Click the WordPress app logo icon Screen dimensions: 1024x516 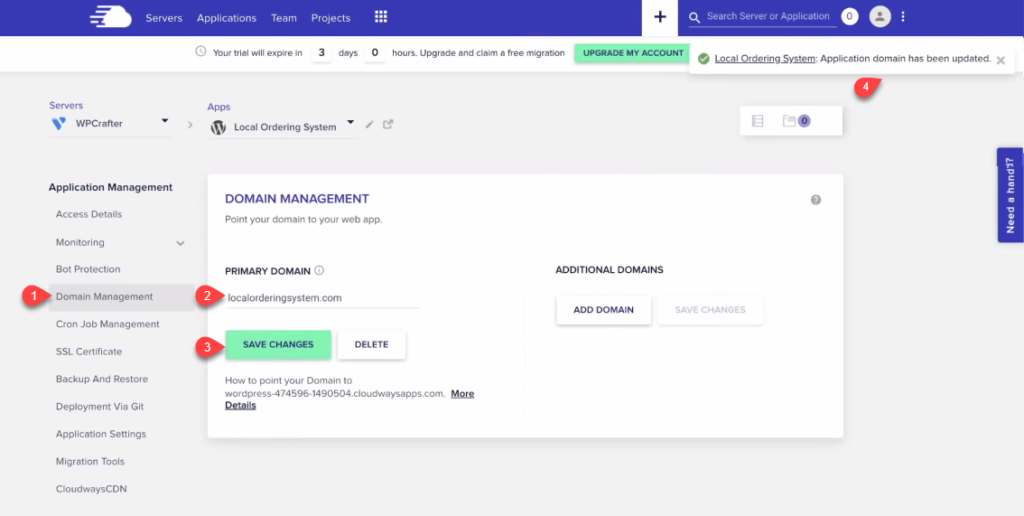click(x=218, y=127)
